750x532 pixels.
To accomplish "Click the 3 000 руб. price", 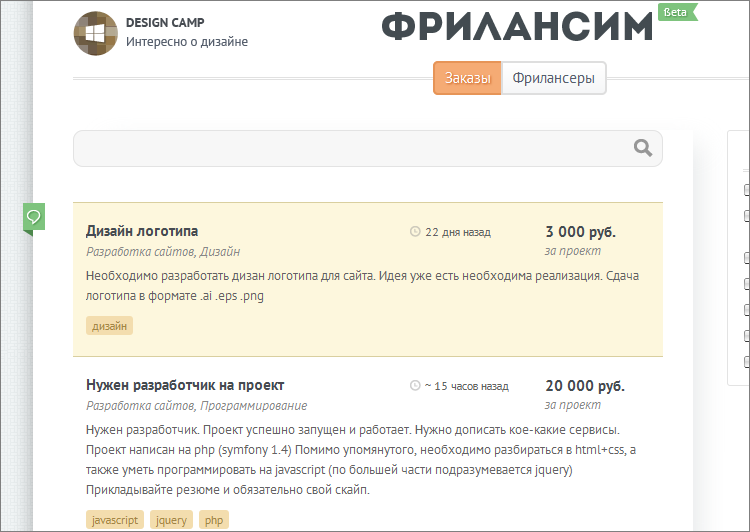I will (580, 232).
